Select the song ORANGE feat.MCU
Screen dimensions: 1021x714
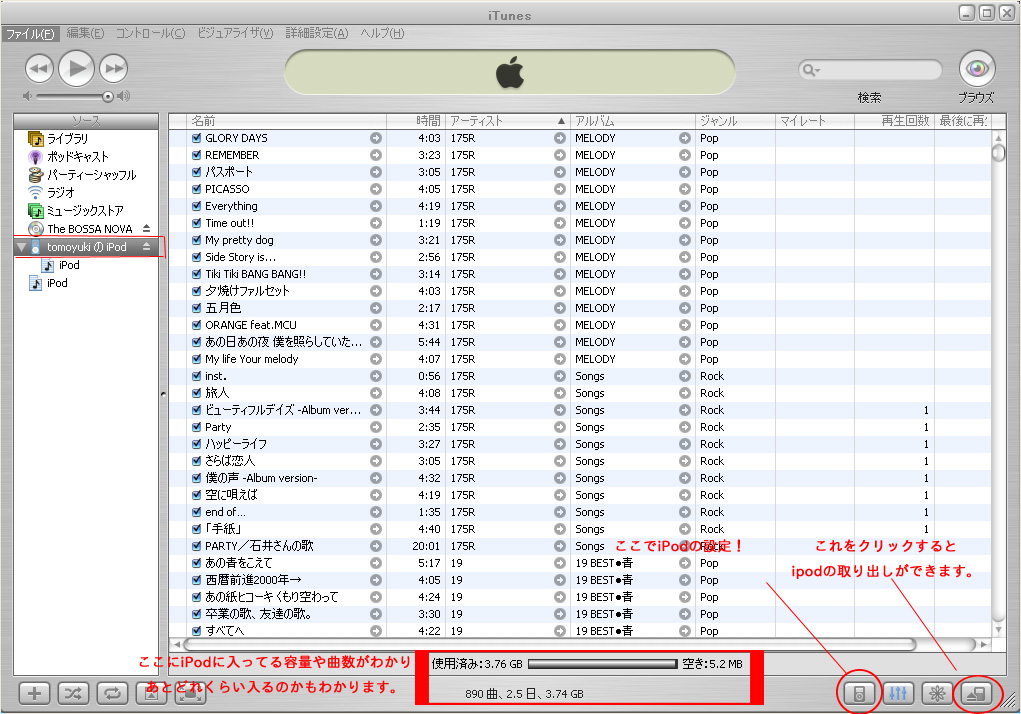click(x=251, y=325)
